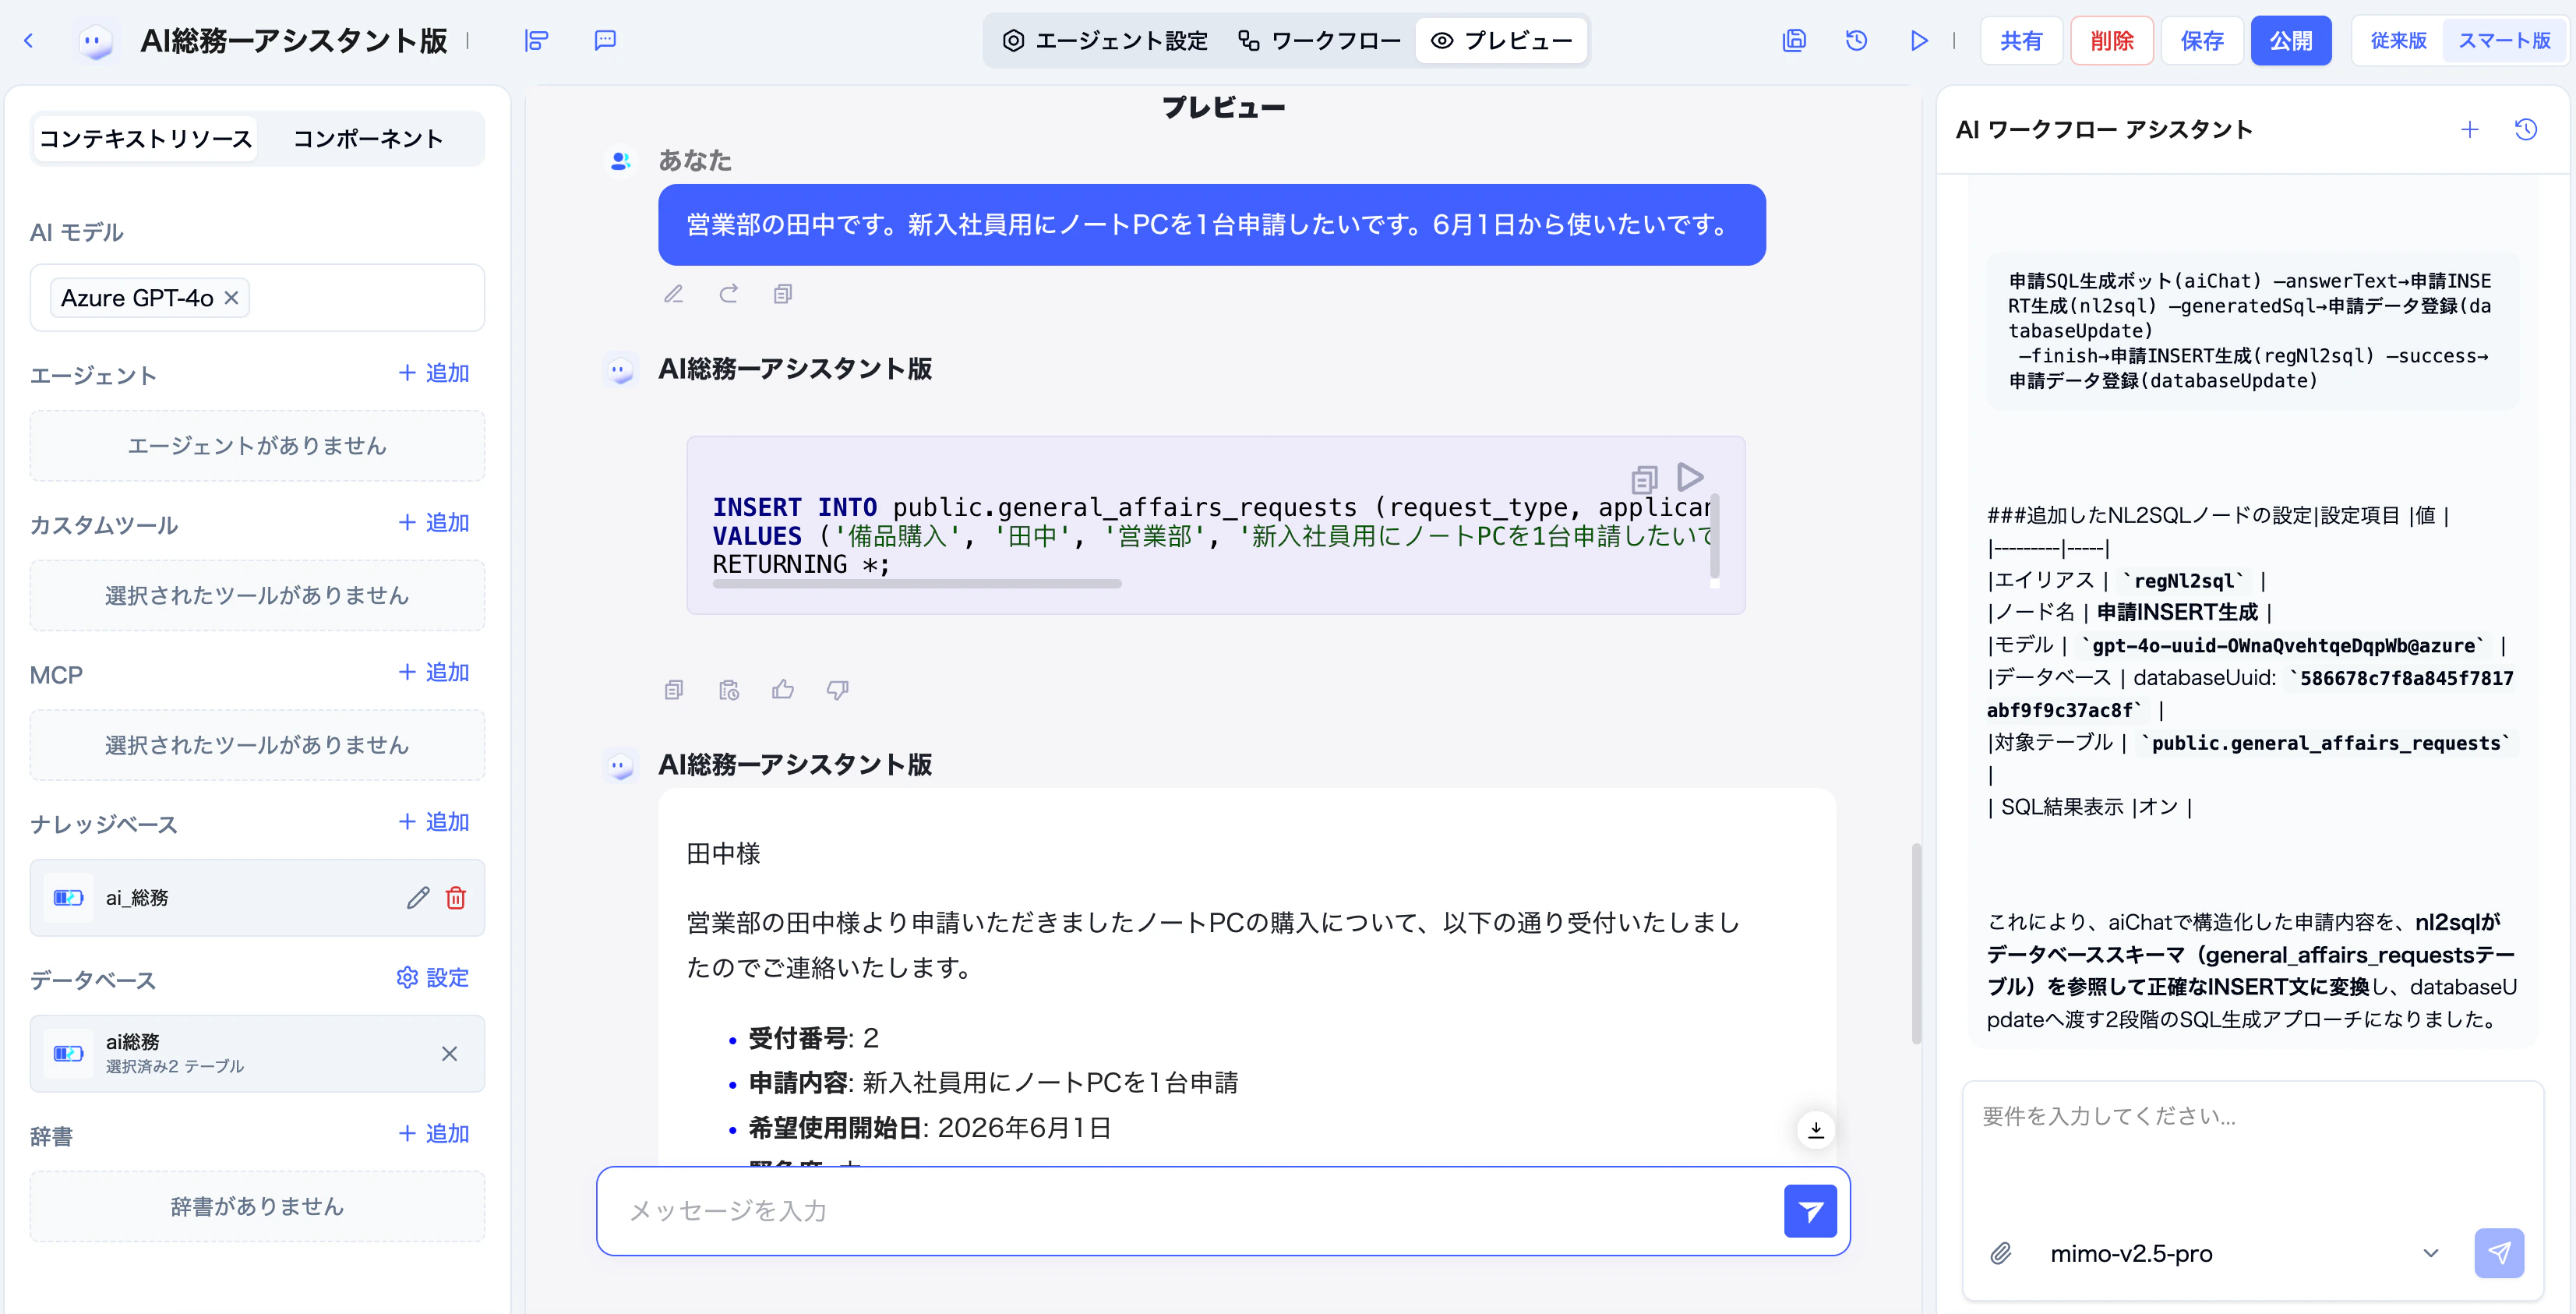Image resolution: width=2576 pixels, height=1314 pixels.
Task: Remove Azure GPT-4o model tag
Action: pos(231,298)
